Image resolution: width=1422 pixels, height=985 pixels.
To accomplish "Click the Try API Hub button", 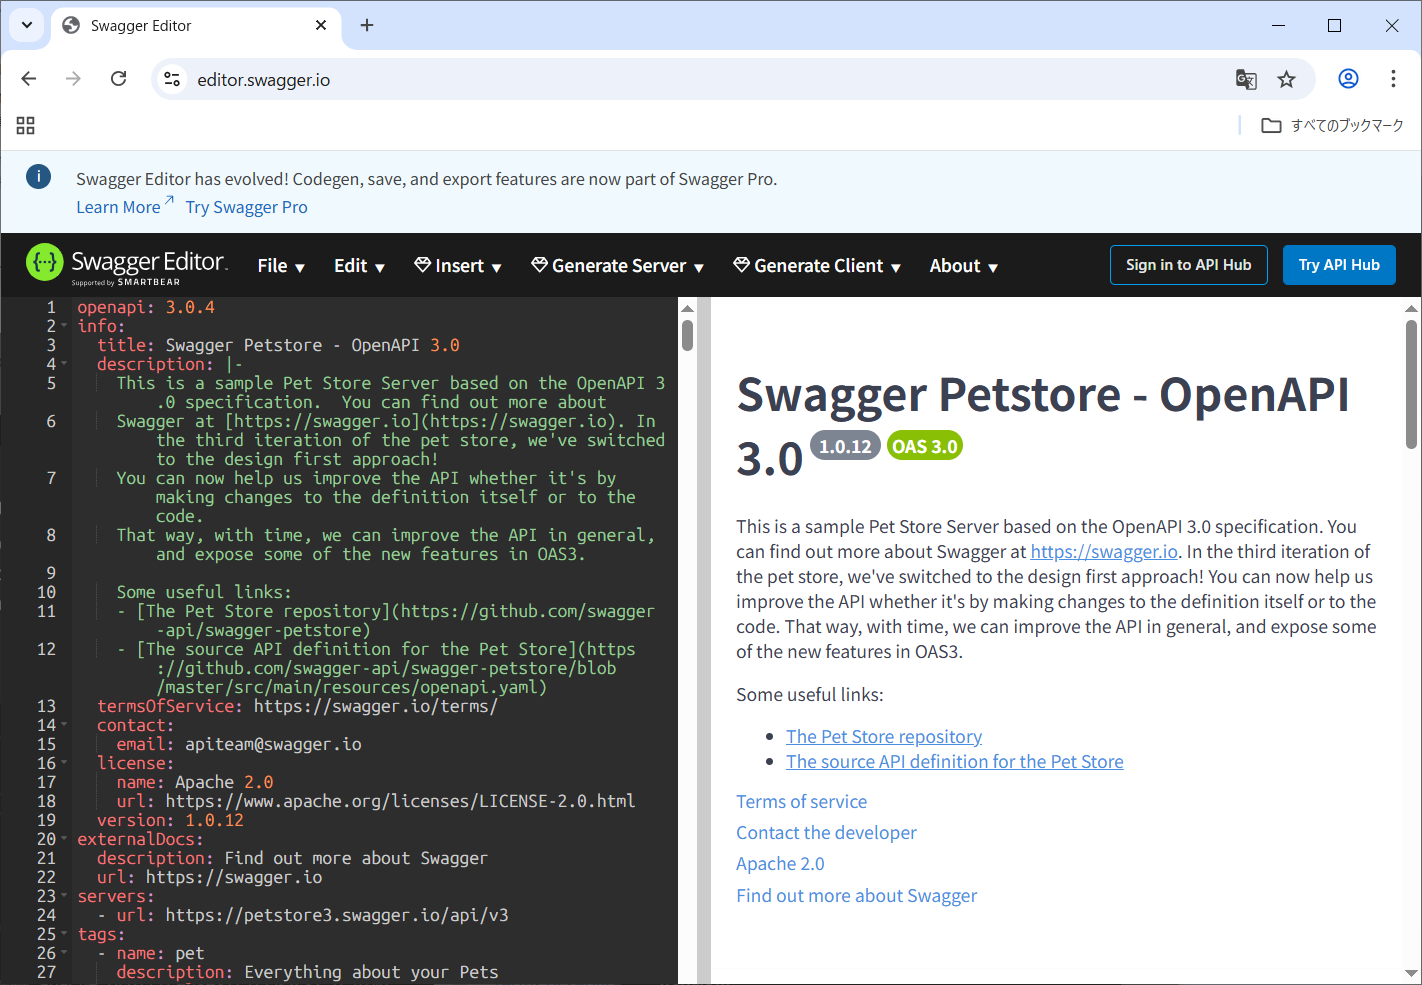I will tap(1338, 265).
